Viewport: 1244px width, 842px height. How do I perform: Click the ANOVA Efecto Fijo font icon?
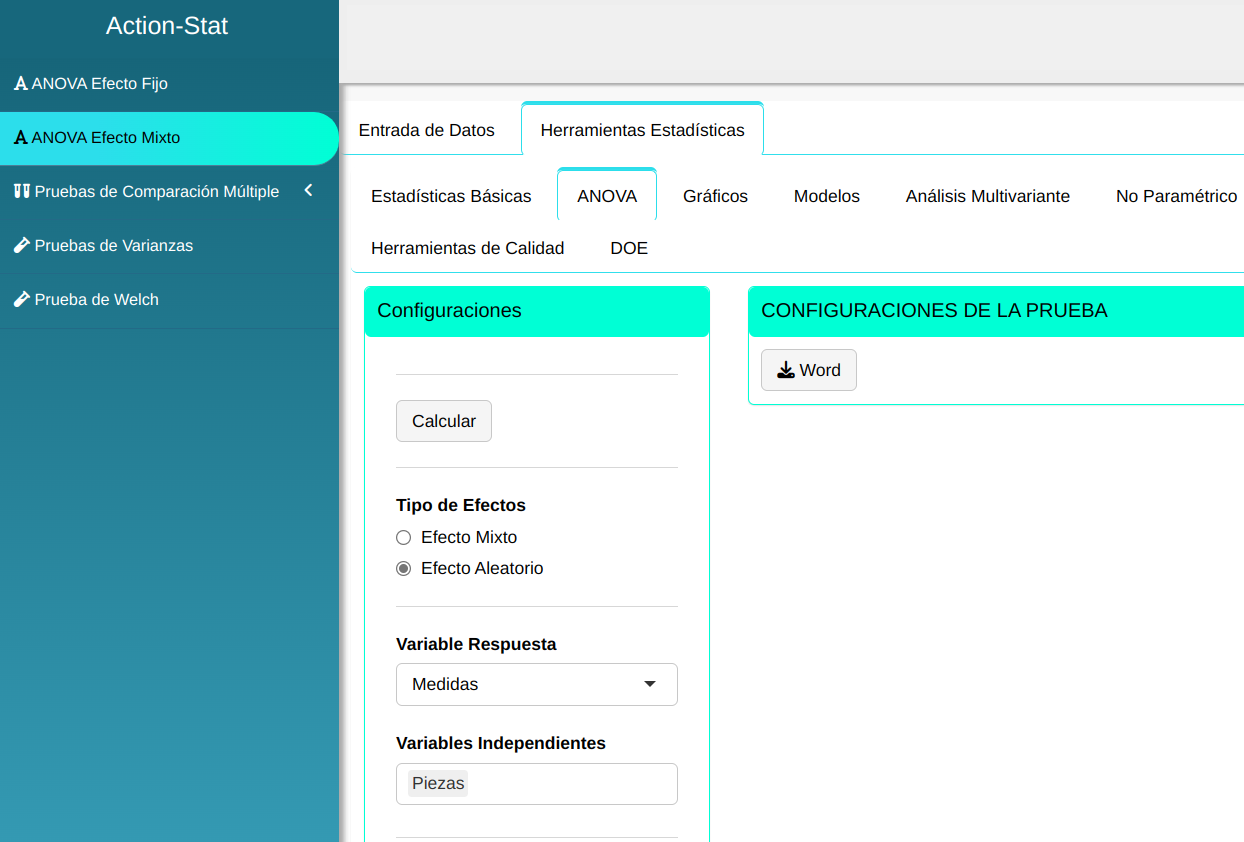coord(20,84)
